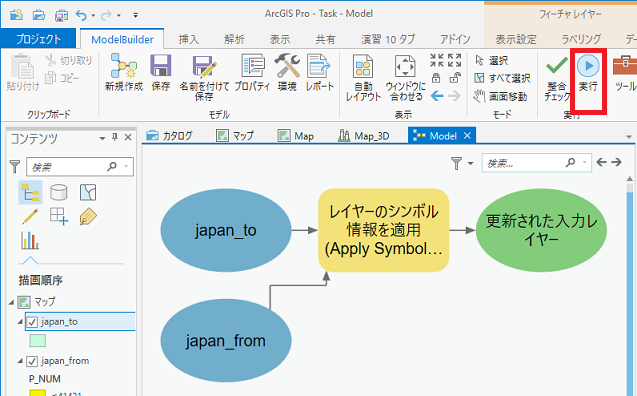This screenshot has width=637, height=396.
Task: List by data source cylinder icon
Action: 58,192
